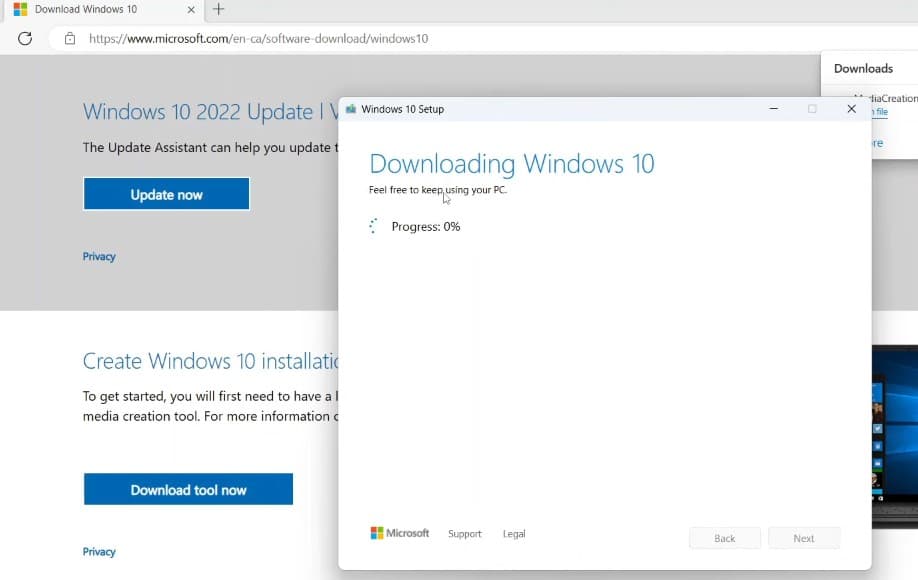Click Privacy link under Update now
918x580 pixels.
click(x=99, y=257)
